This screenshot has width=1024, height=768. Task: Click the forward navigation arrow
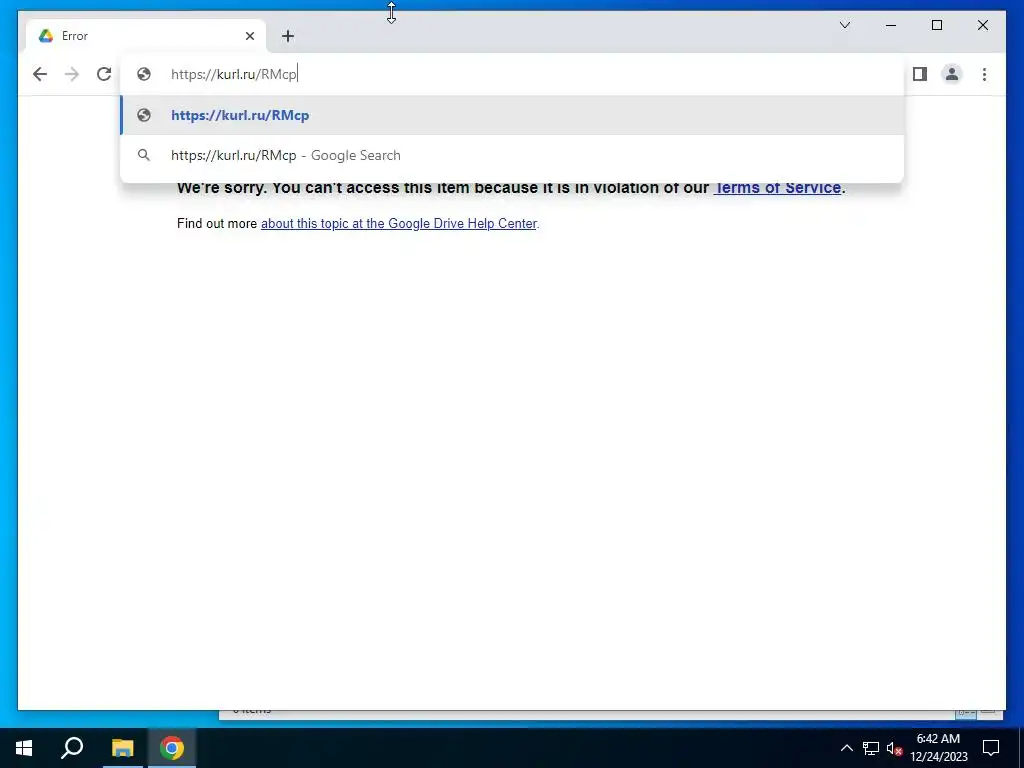(72, 74)
